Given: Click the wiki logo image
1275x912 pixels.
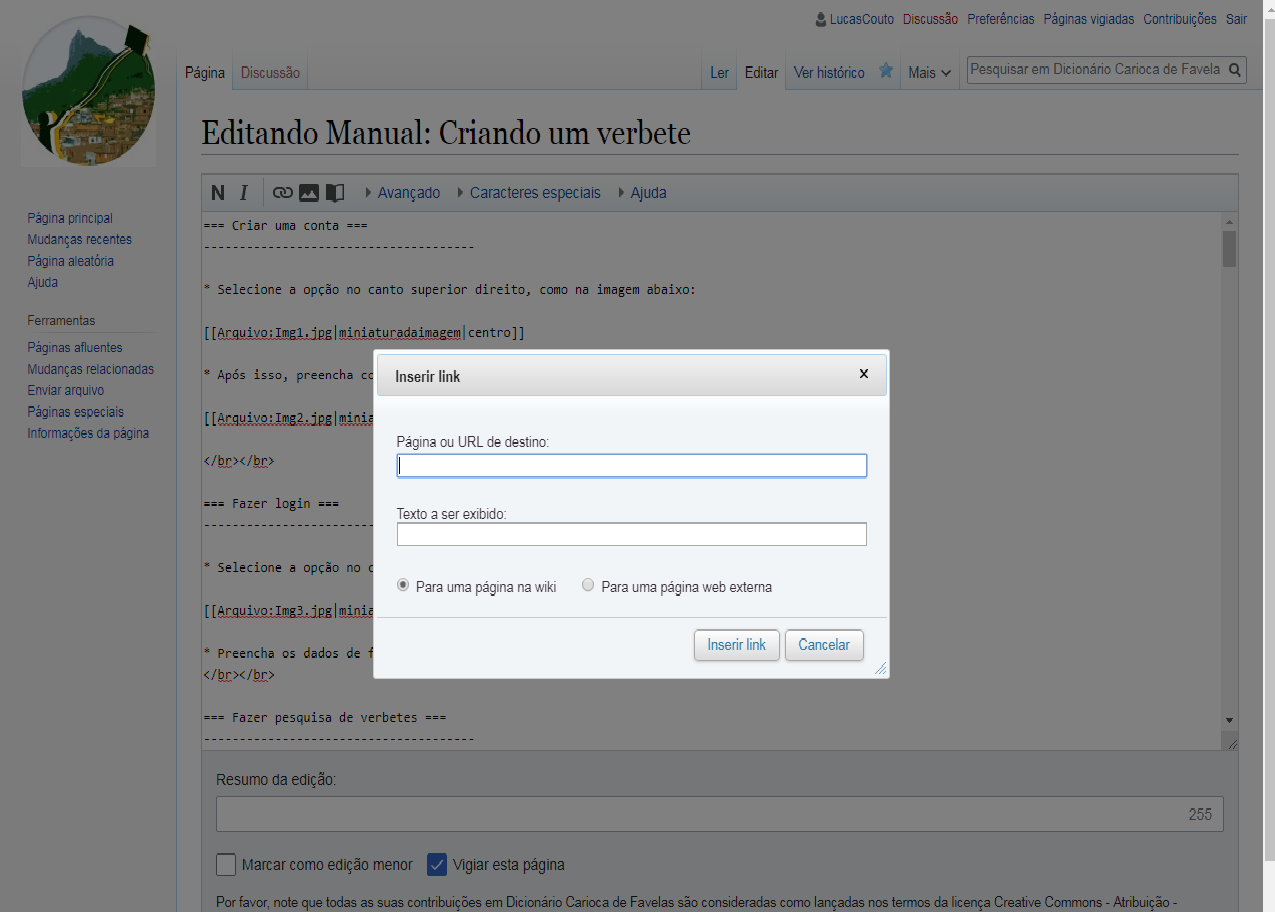Looking at the screenshot, I should pyautogui.click(x=89, y=91).
